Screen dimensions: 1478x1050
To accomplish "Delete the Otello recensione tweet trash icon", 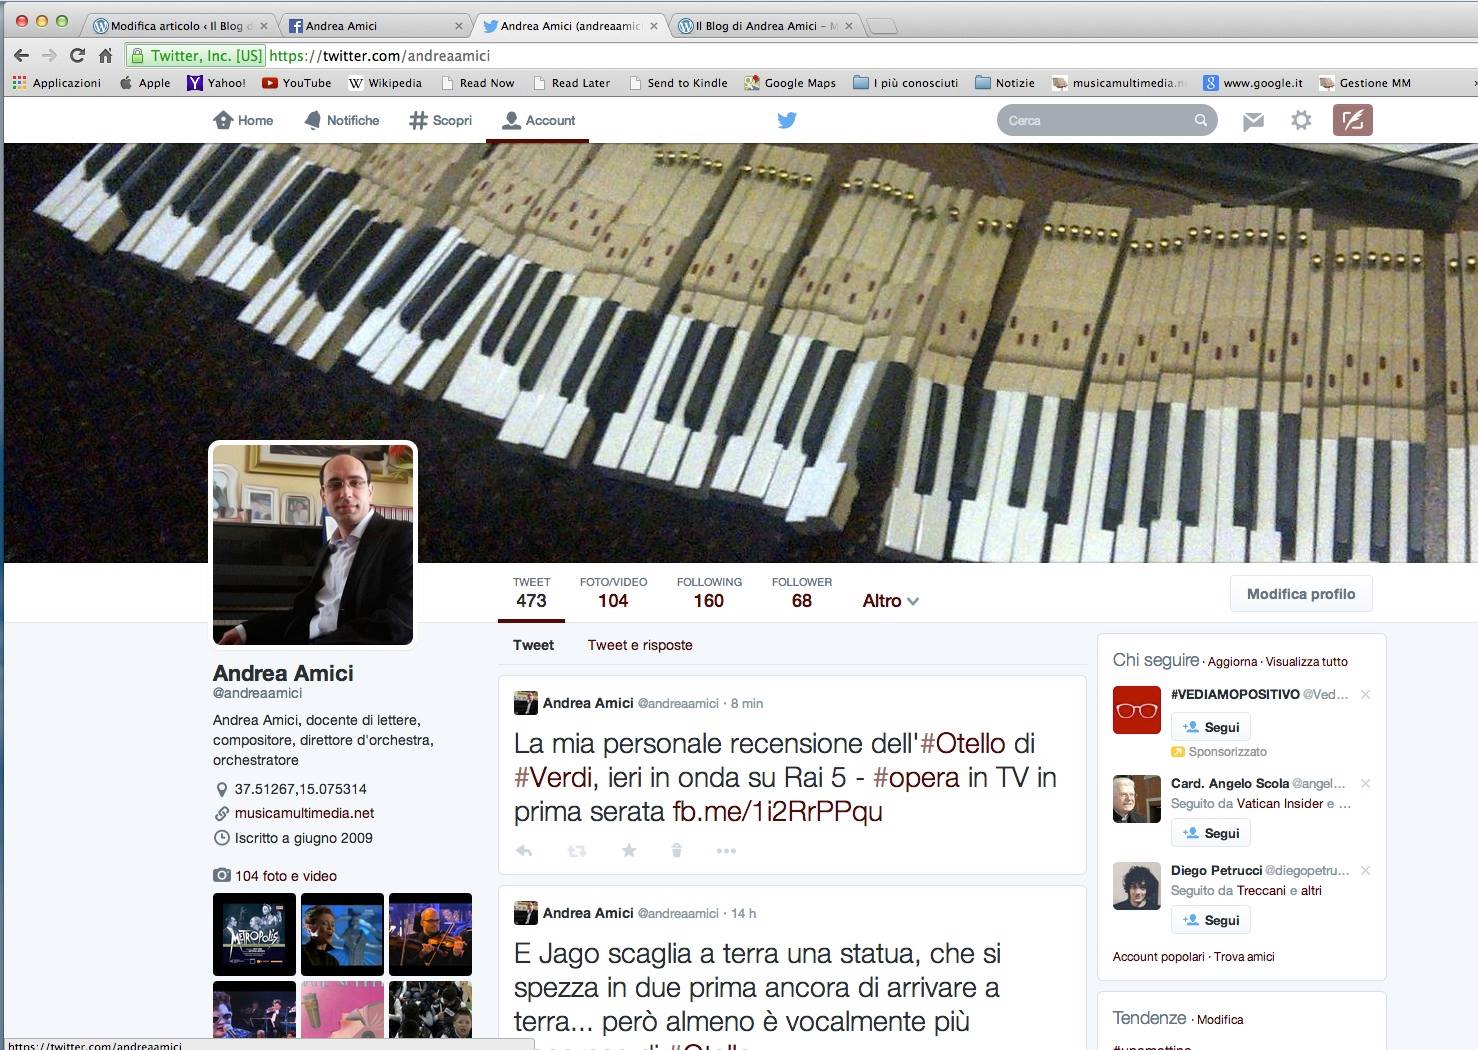I will click(676, 850).
